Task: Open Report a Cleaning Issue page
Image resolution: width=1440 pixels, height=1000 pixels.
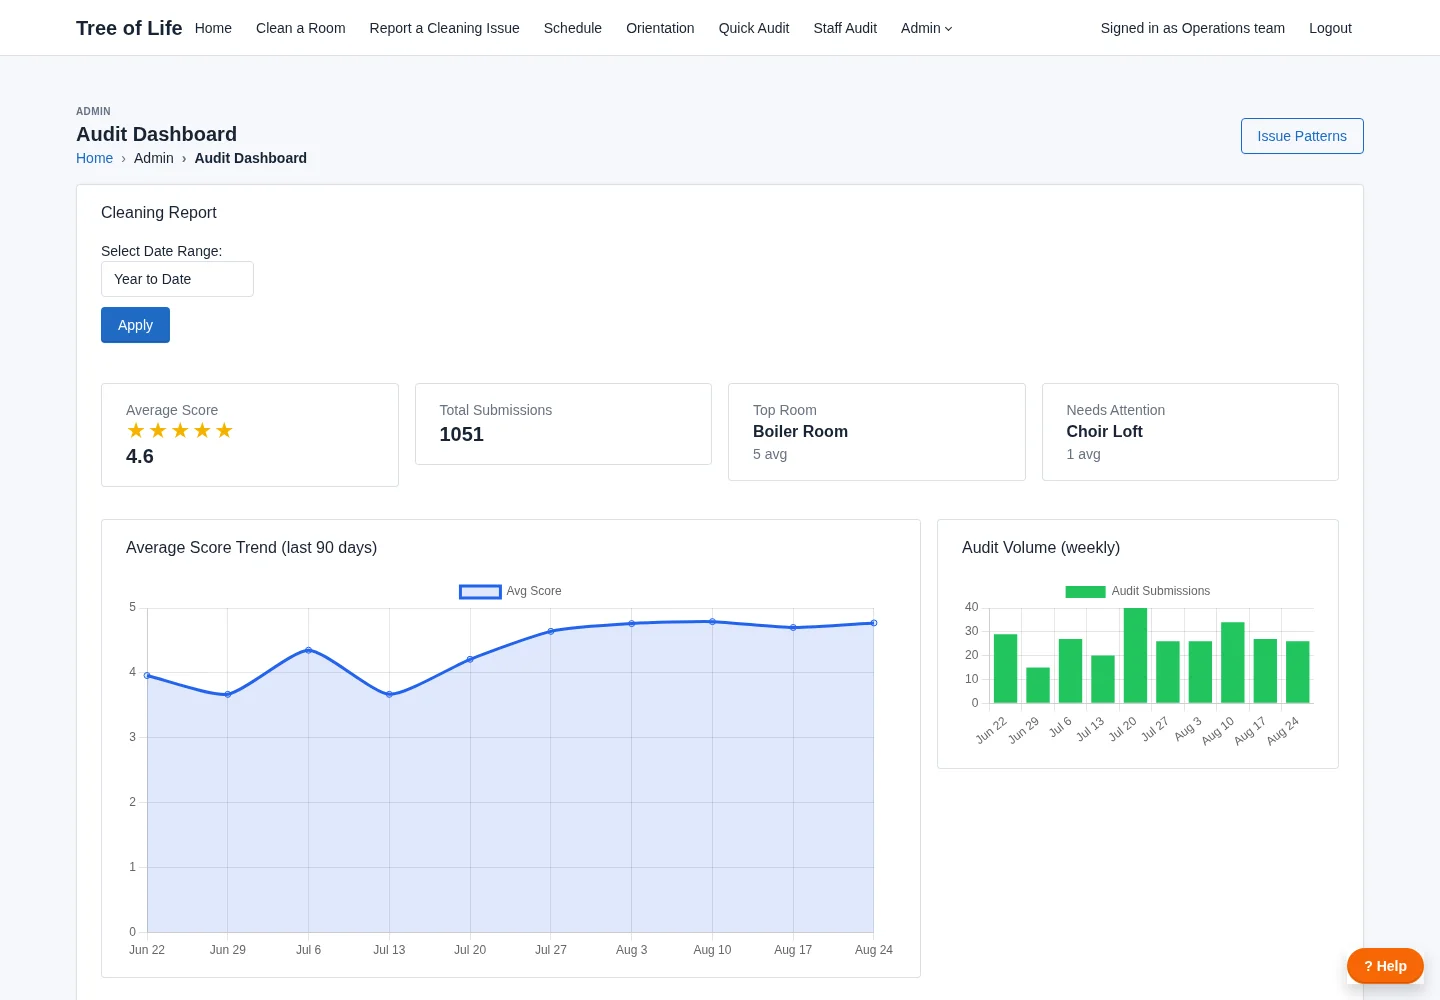Action: click(x=445, y=28)
